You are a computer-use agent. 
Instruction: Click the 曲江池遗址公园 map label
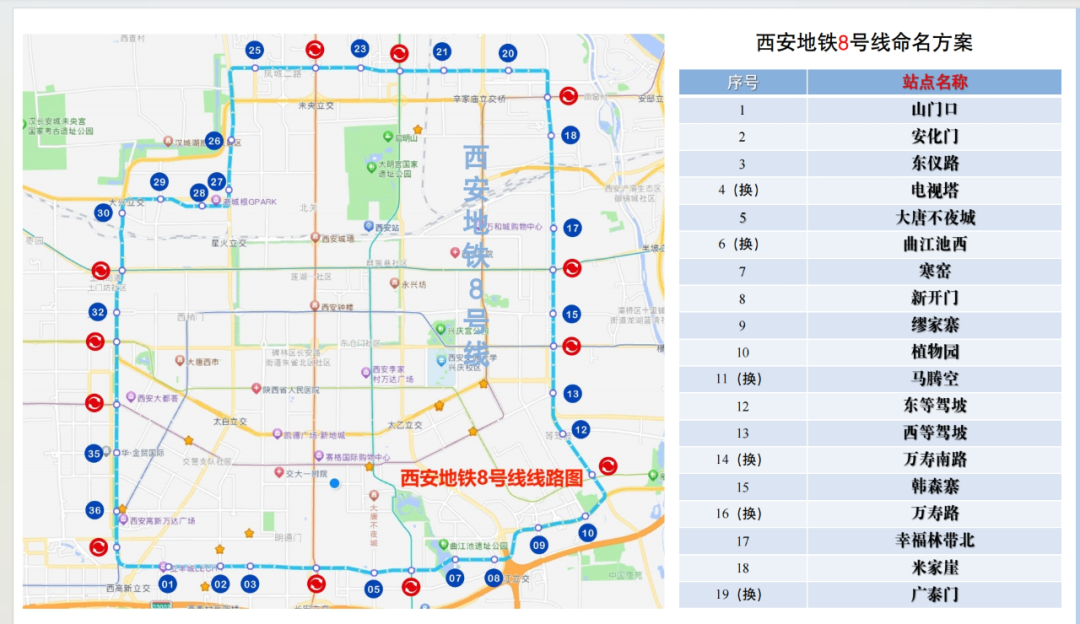[x=479, y=545]
